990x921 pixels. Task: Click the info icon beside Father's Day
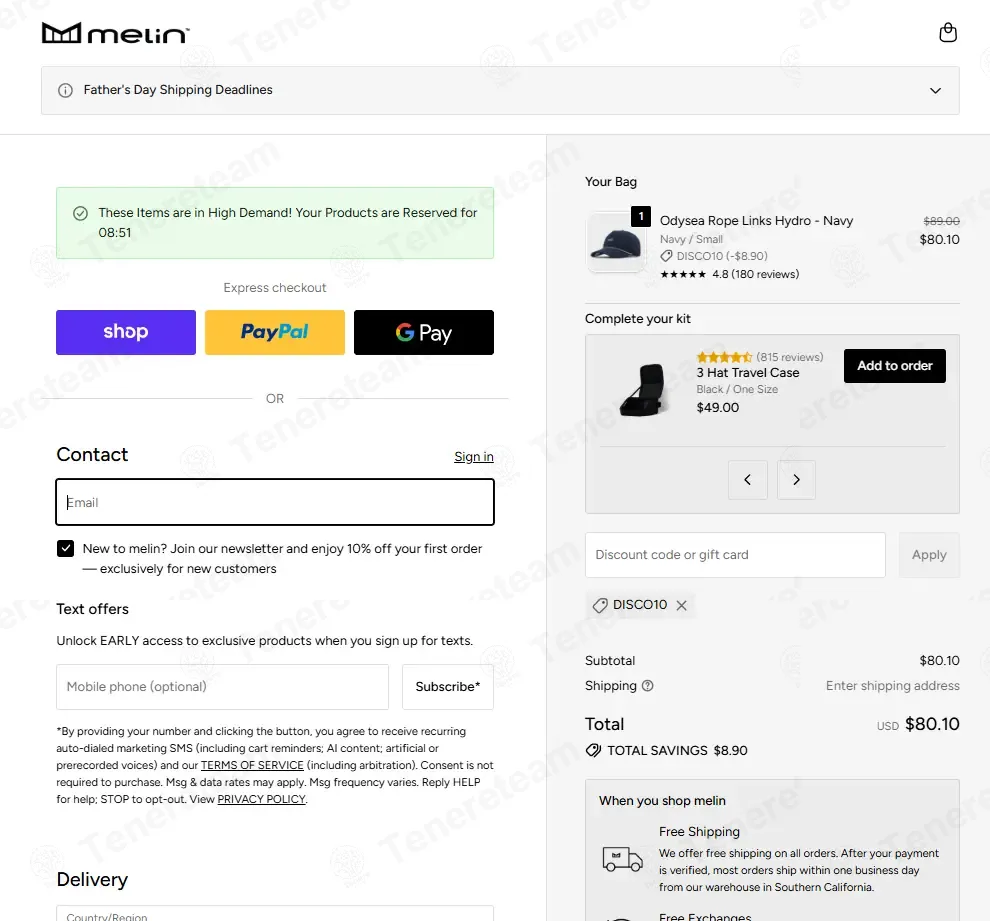(65, 90)
